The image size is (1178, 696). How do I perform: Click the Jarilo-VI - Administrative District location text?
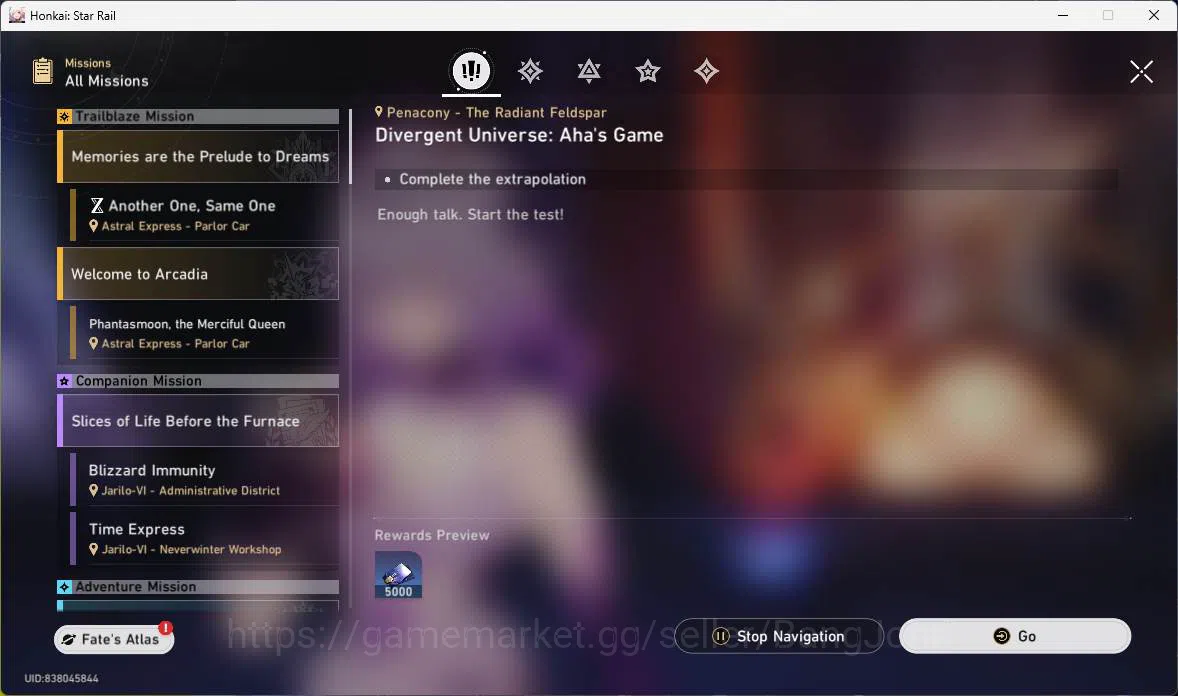[191, 491]
